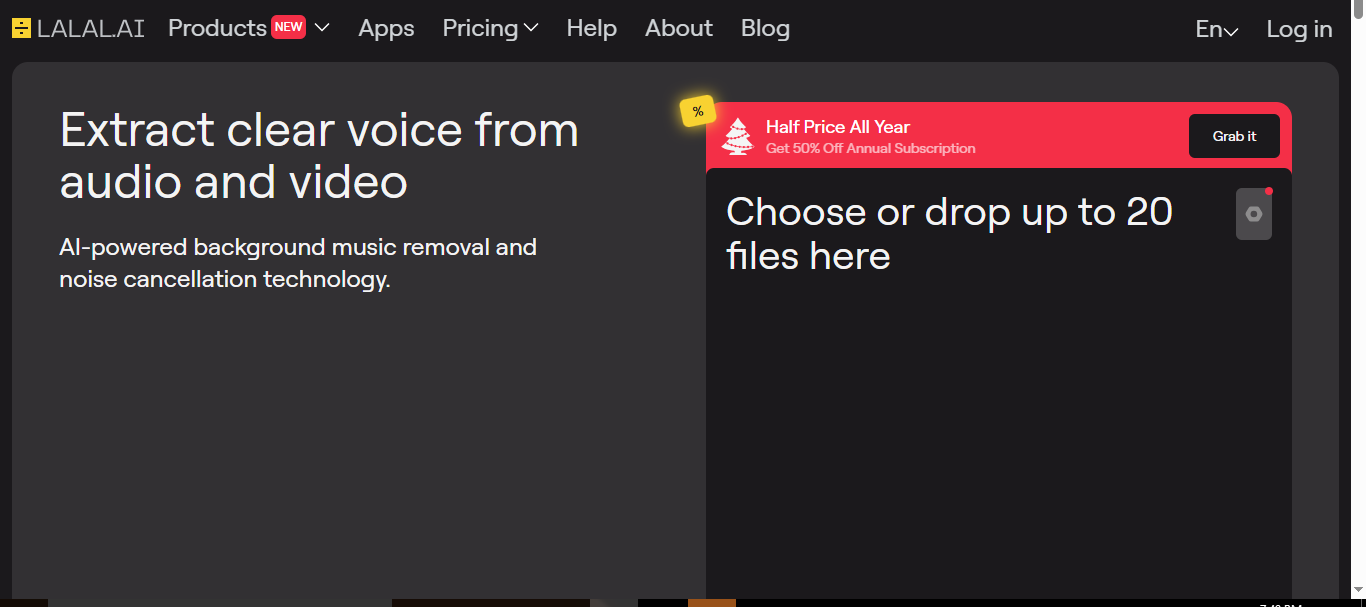Select Help in the top navigation
Viewport: 1366px width, 607px height.
point(591,29)
